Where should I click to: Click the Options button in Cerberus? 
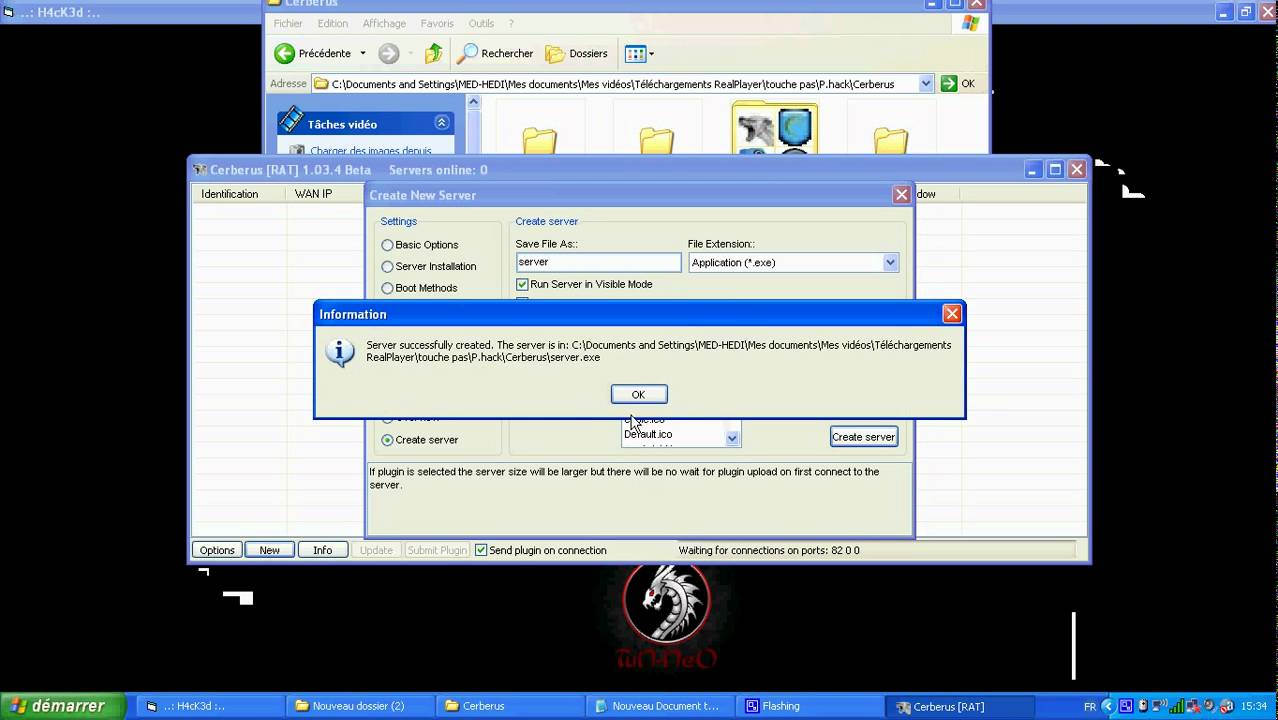pos(217,550)
